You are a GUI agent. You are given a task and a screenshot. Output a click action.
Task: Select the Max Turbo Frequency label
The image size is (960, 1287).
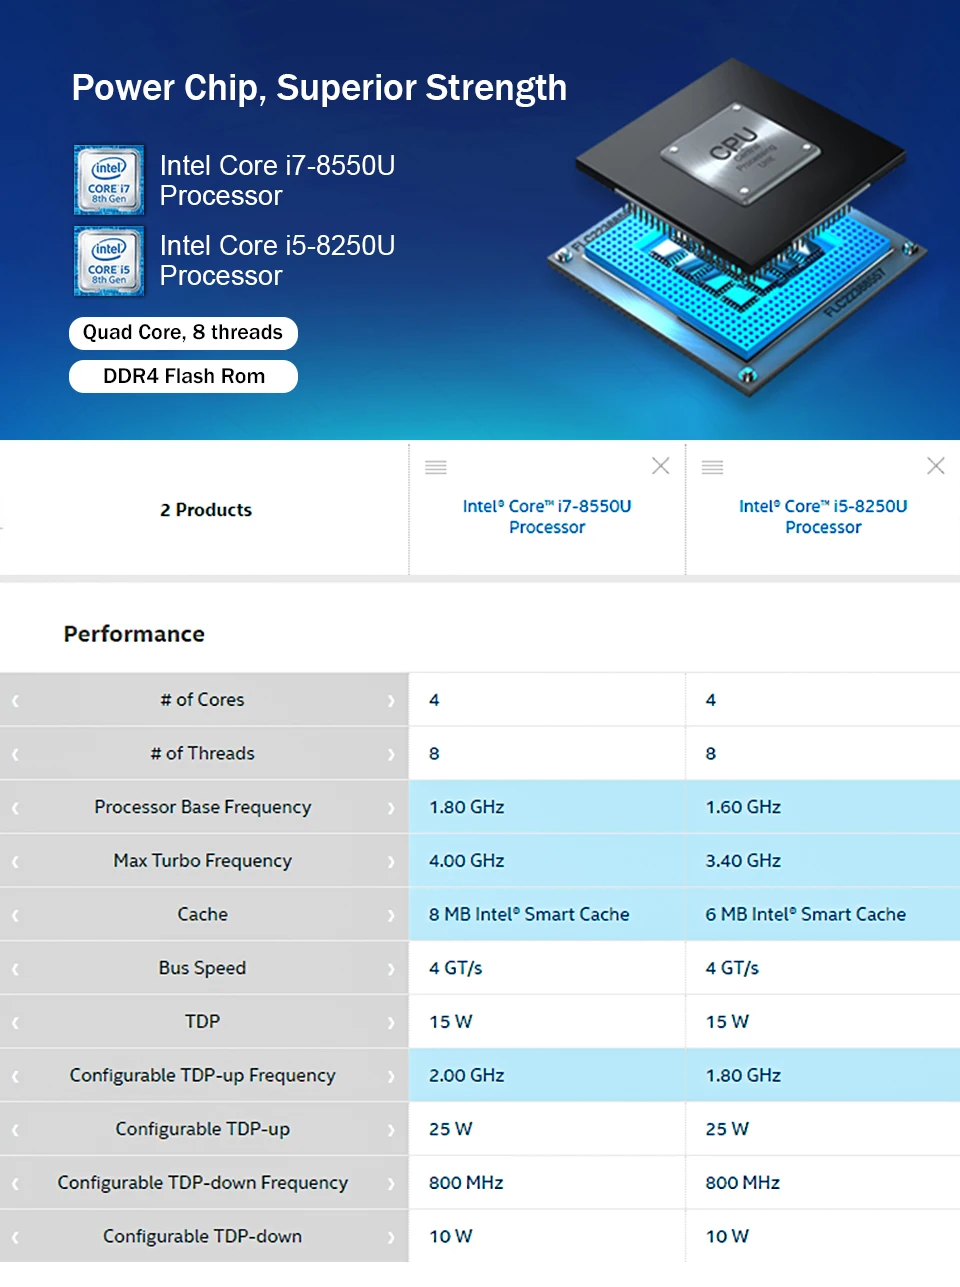point(203,861)
